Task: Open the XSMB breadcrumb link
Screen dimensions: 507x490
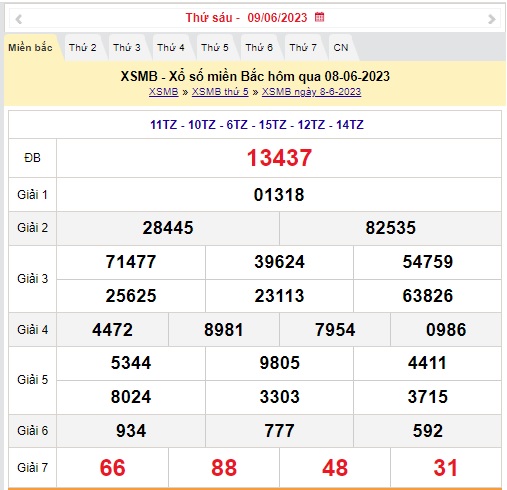Action: [x=164, y=92]
